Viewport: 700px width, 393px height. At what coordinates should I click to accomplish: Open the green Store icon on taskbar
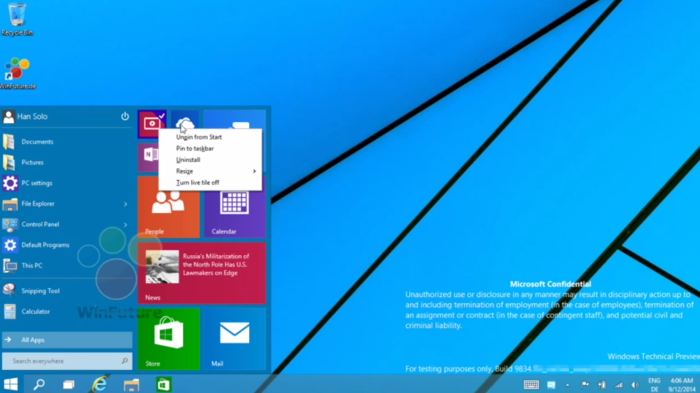(x=164, y=385)
